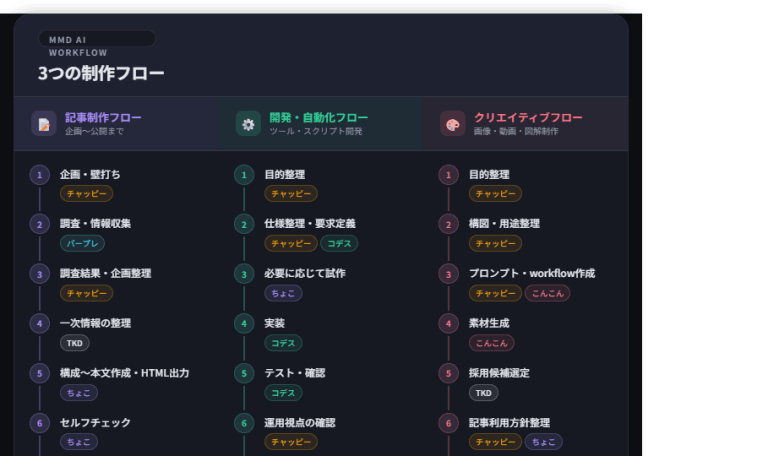Click the チャッピー tag under 記事利用方針整理
The width and height of the screenshot is (768, 456).
click(x=495, y=442)
